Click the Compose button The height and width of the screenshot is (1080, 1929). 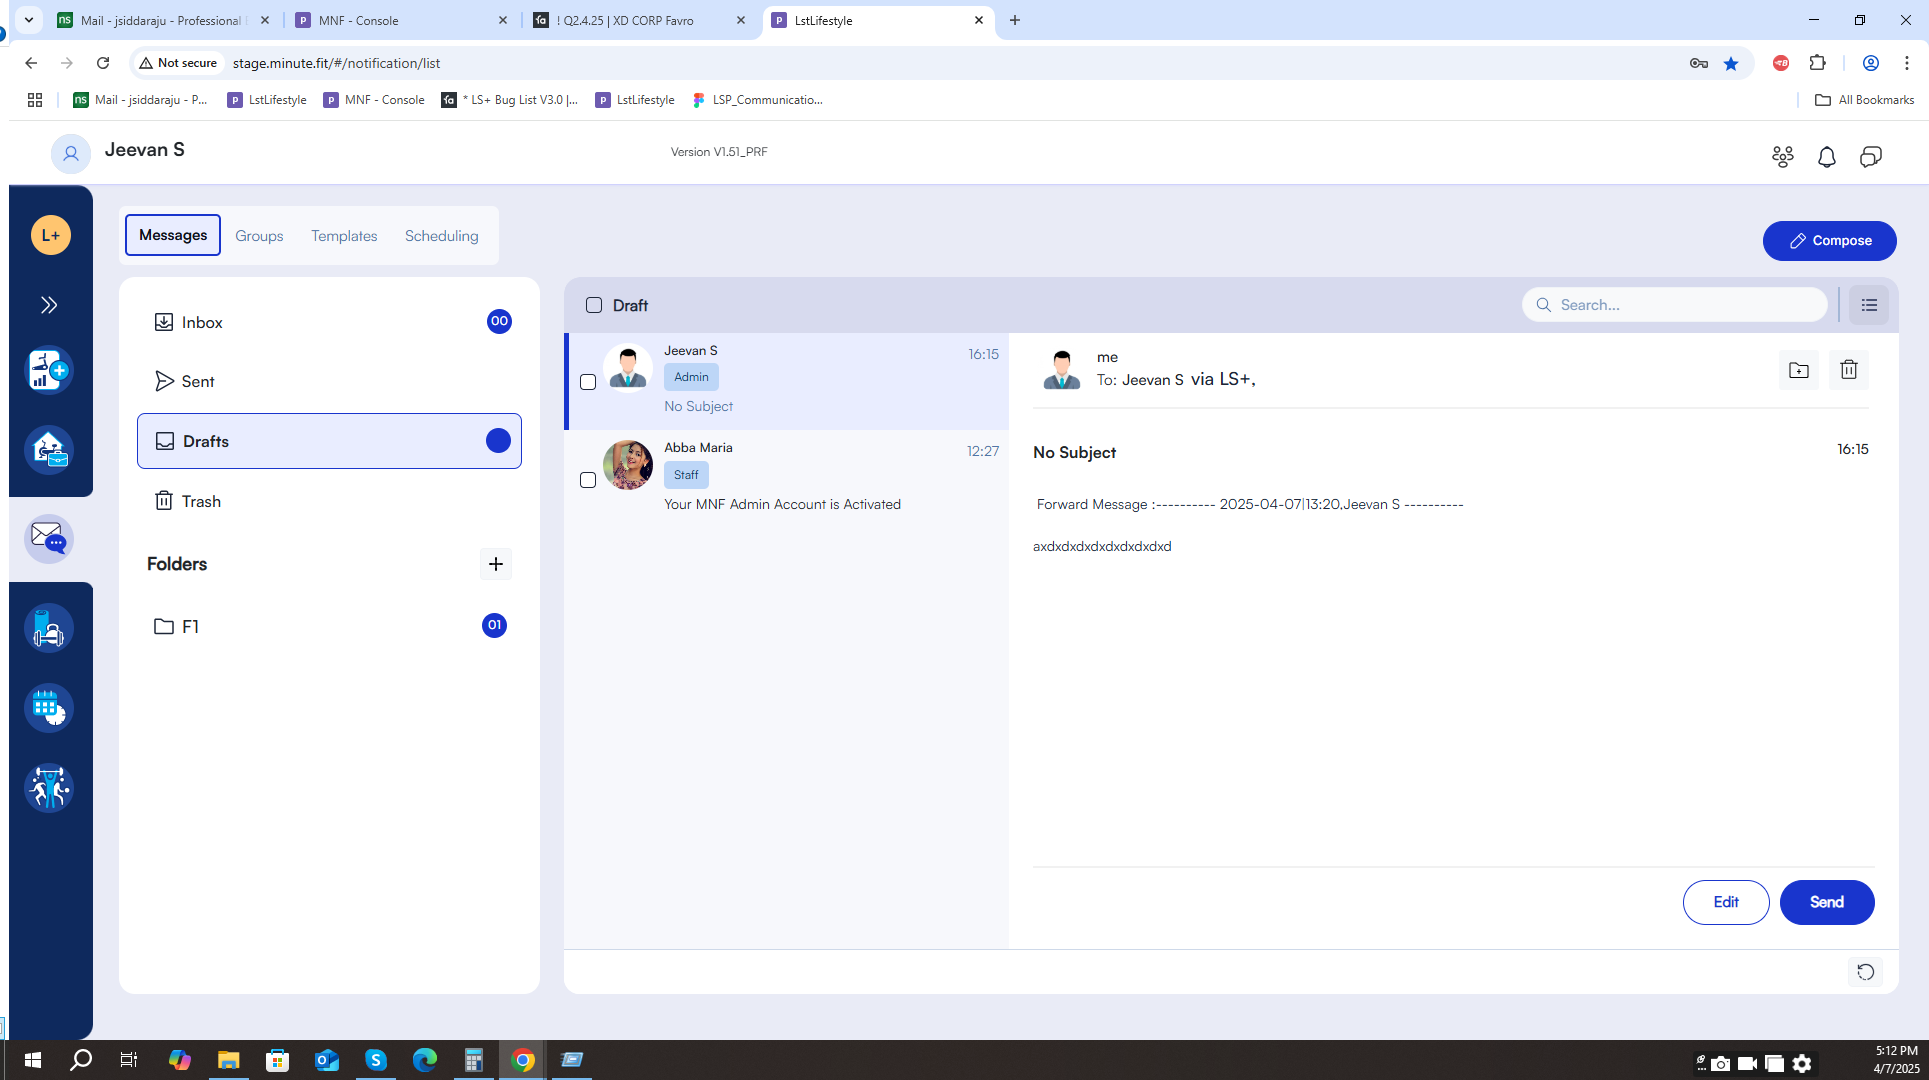coord(1829,241)
